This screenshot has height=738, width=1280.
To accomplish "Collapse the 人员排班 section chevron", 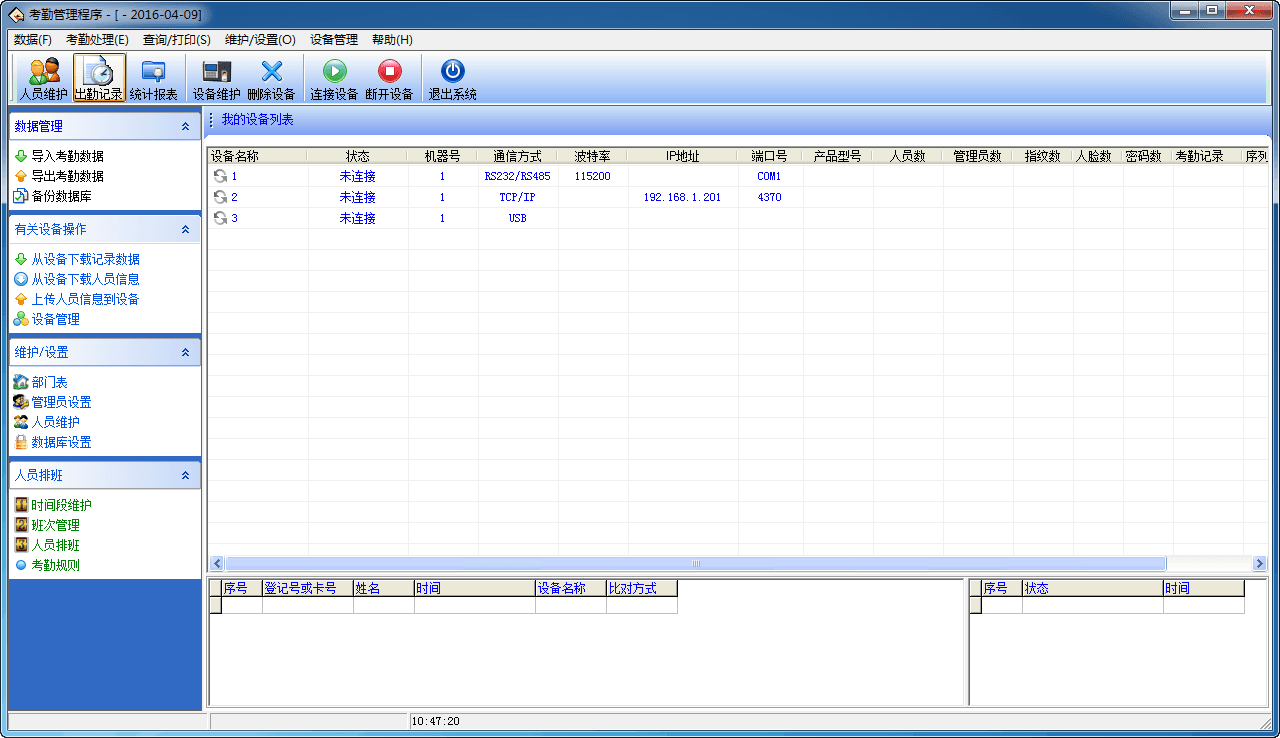I will pos(185,476).
